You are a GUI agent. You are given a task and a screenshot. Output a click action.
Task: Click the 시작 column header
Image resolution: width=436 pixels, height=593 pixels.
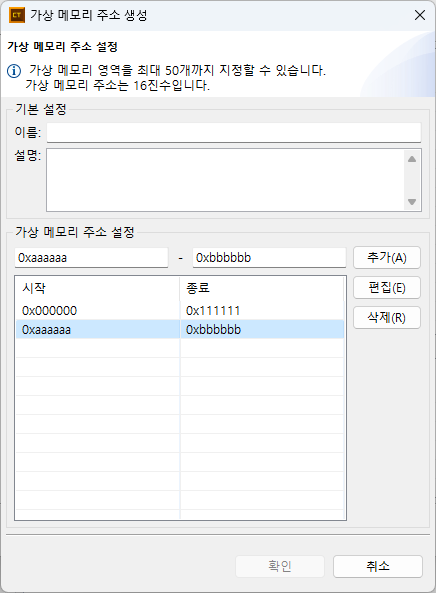(x=98, y=289)
